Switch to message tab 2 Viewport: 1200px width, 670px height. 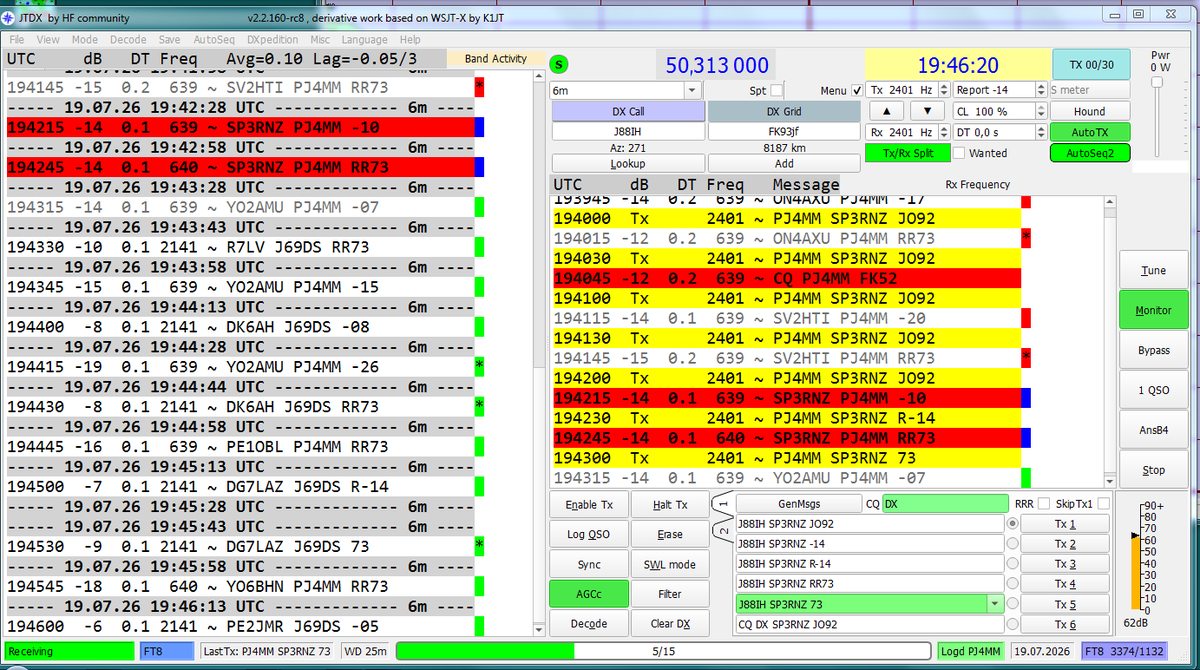(x=722, y=530)
